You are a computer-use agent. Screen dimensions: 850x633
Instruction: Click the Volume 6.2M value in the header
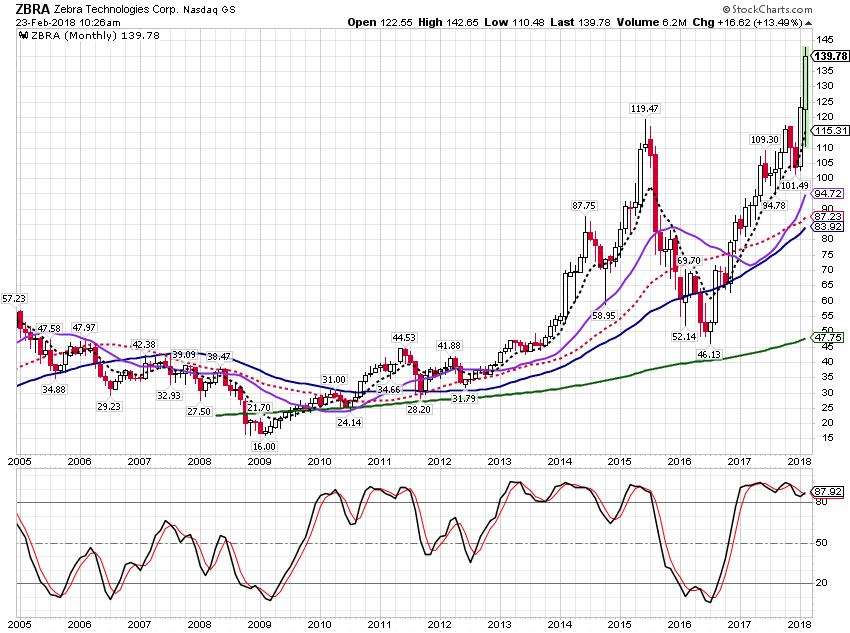tap(652, 23)
